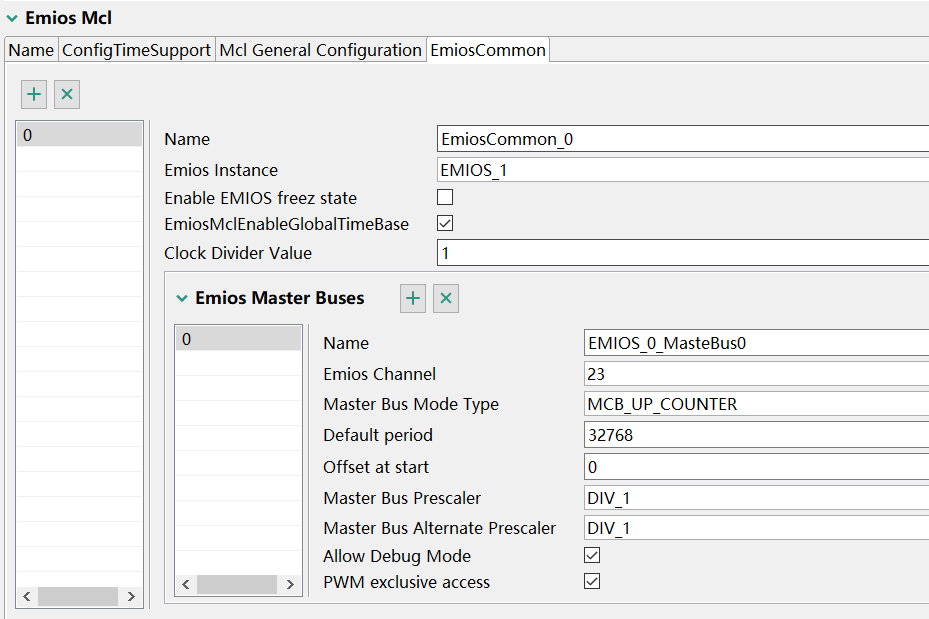Uncheck Allow Debug Mode

click(592, 556)
